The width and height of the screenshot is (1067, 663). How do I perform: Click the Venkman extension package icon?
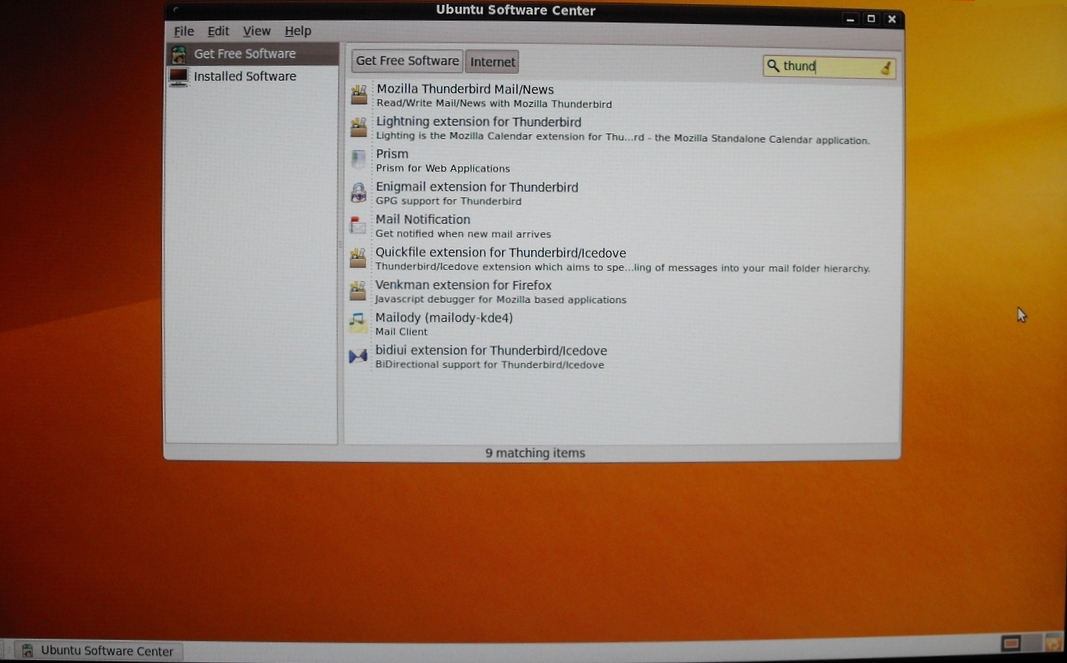click(358, 291)
